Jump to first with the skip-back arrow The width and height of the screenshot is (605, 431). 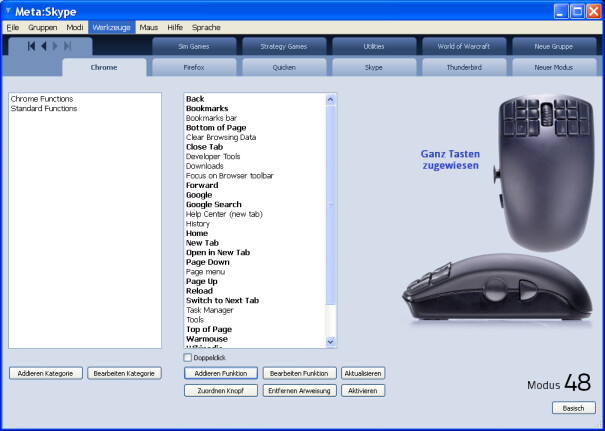(32, 46)
